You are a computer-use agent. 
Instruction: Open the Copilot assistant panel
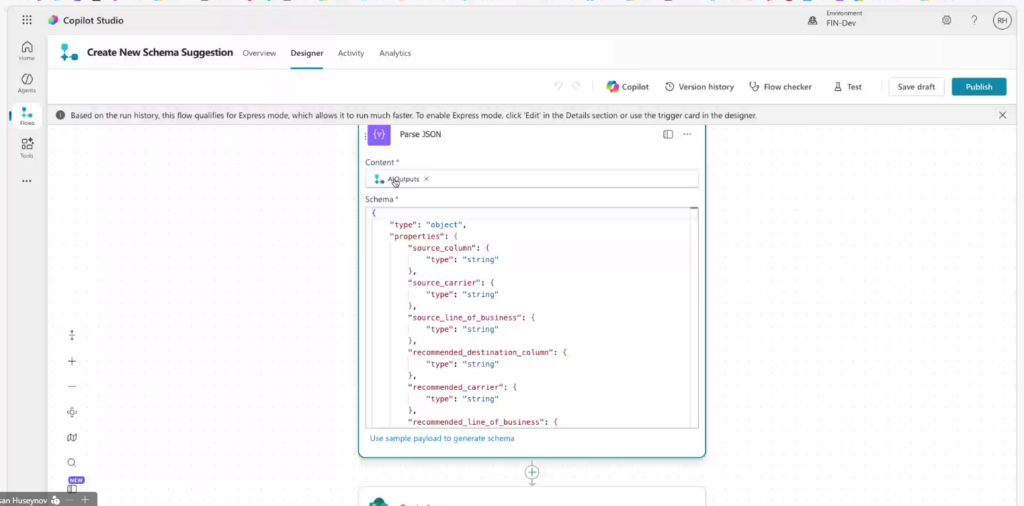tap(627, 87)
